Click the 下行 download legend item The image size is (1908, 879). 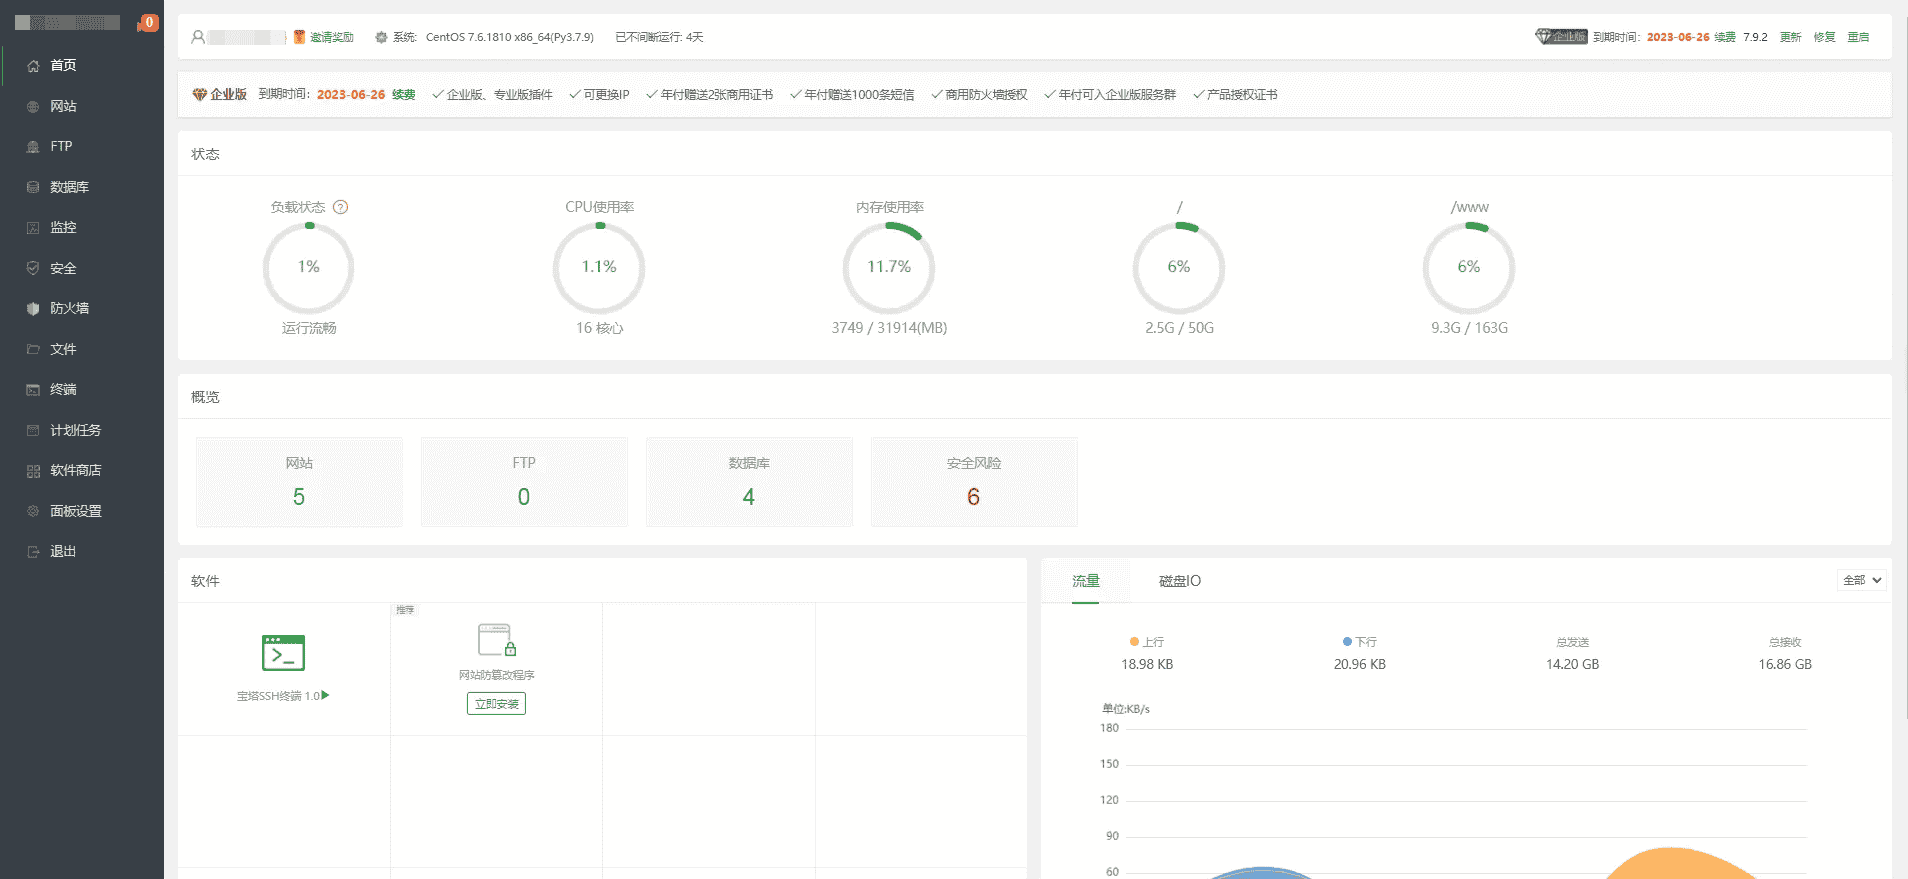point(1360,642)
